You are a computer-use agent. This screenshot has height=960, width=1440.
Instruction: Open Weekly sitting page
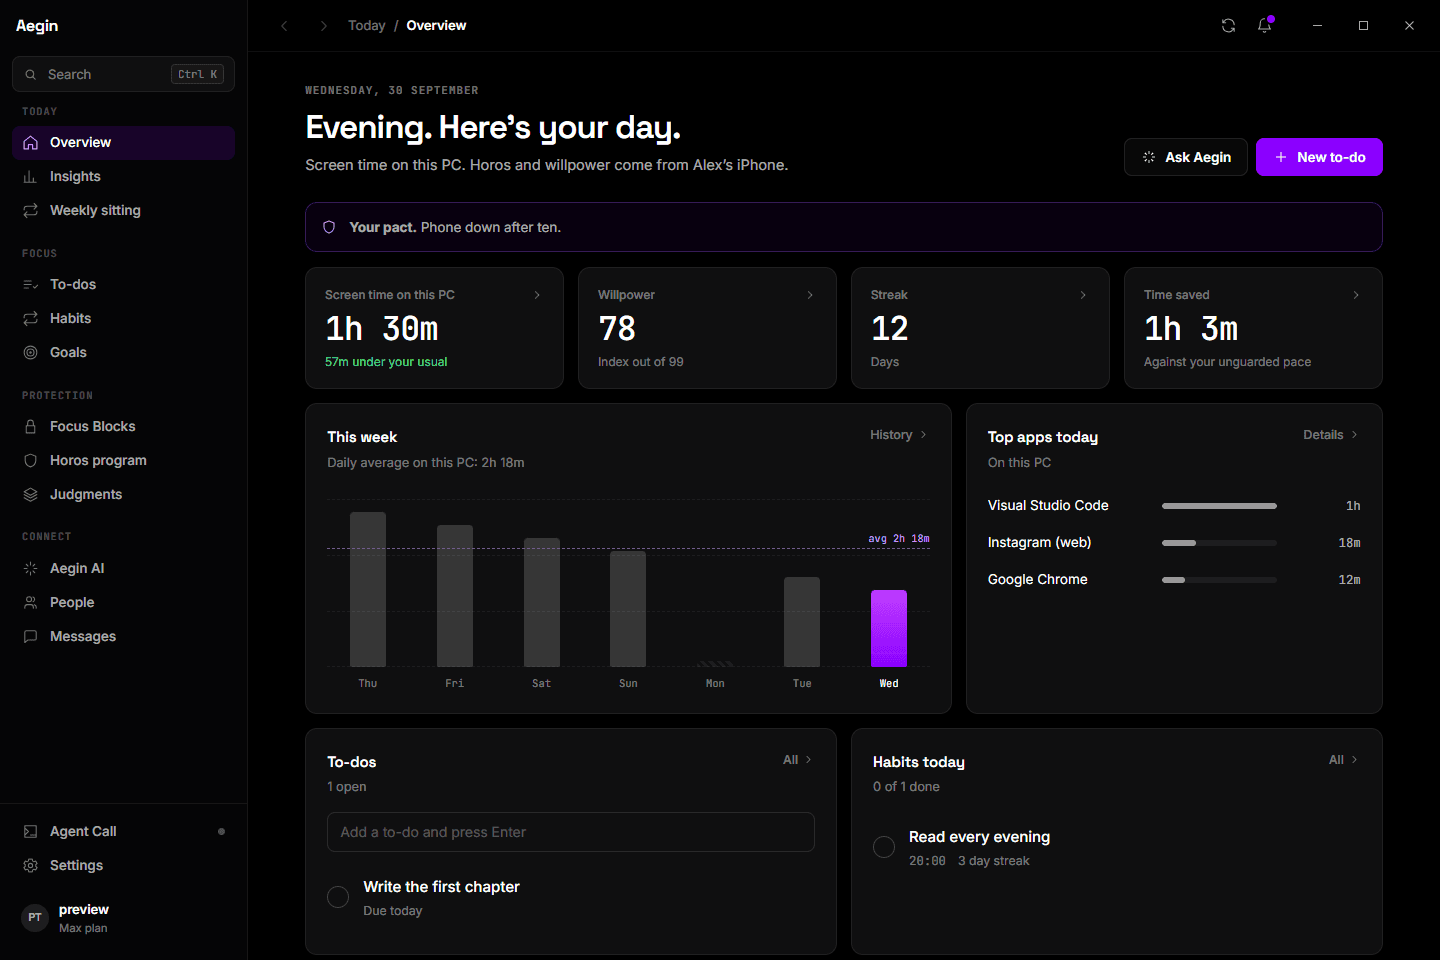[124, 211]
